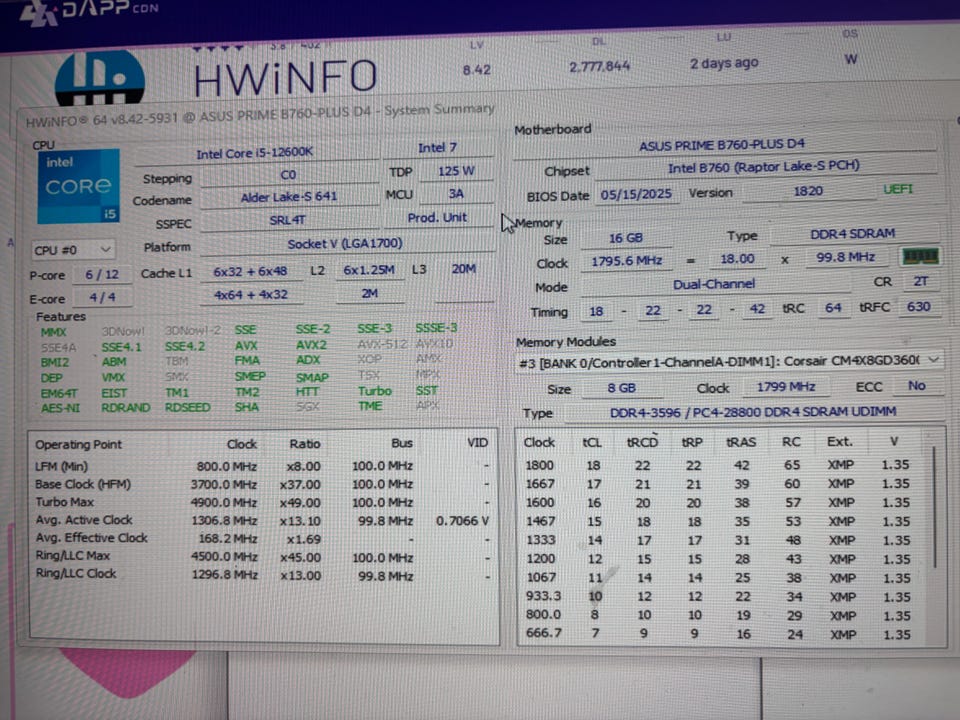Click the L2 cache value '6x1.25M'

369,270
